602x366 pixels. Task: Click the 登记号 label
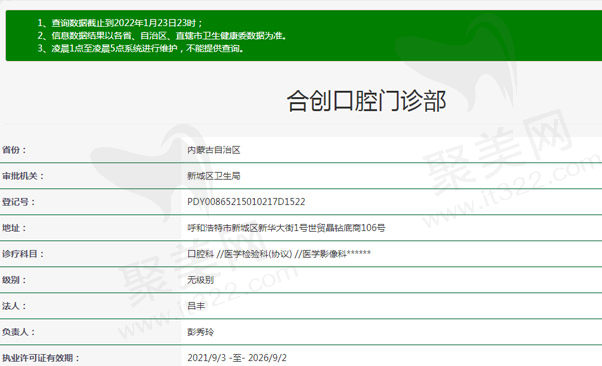pyautogui.click(x=18, y=202)
